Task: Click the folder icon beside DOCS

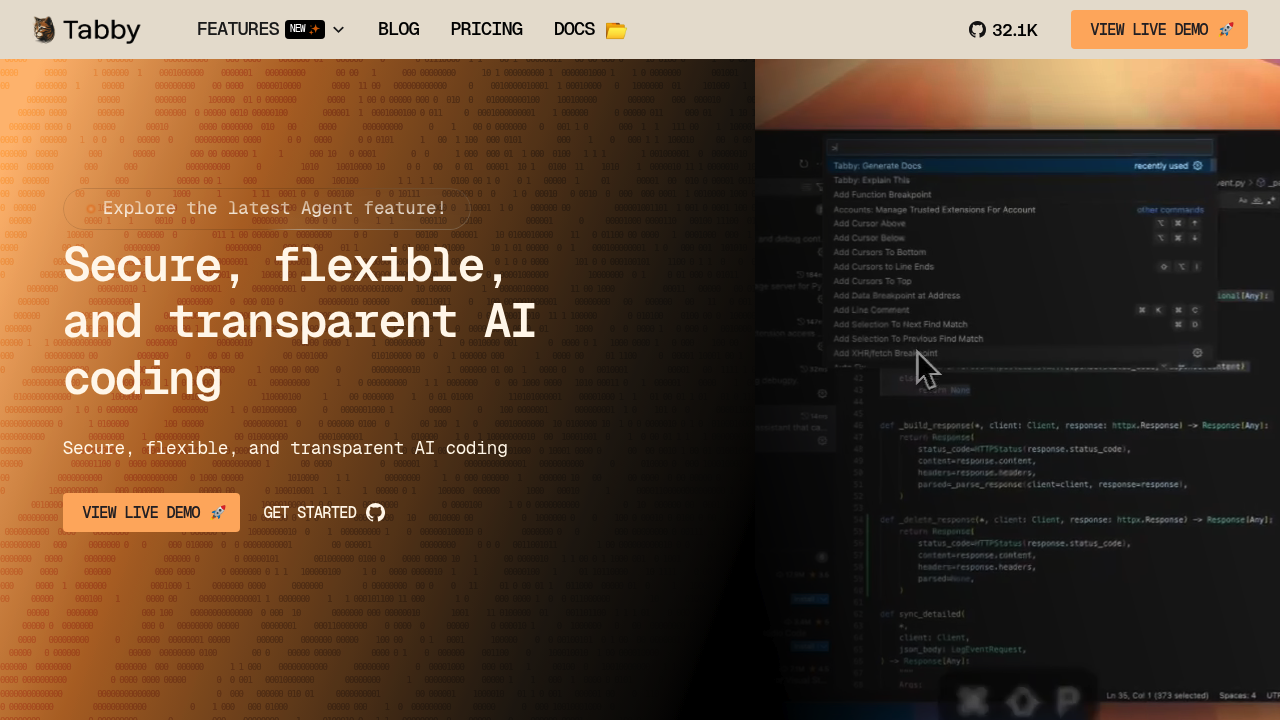Action: point(616,30)
